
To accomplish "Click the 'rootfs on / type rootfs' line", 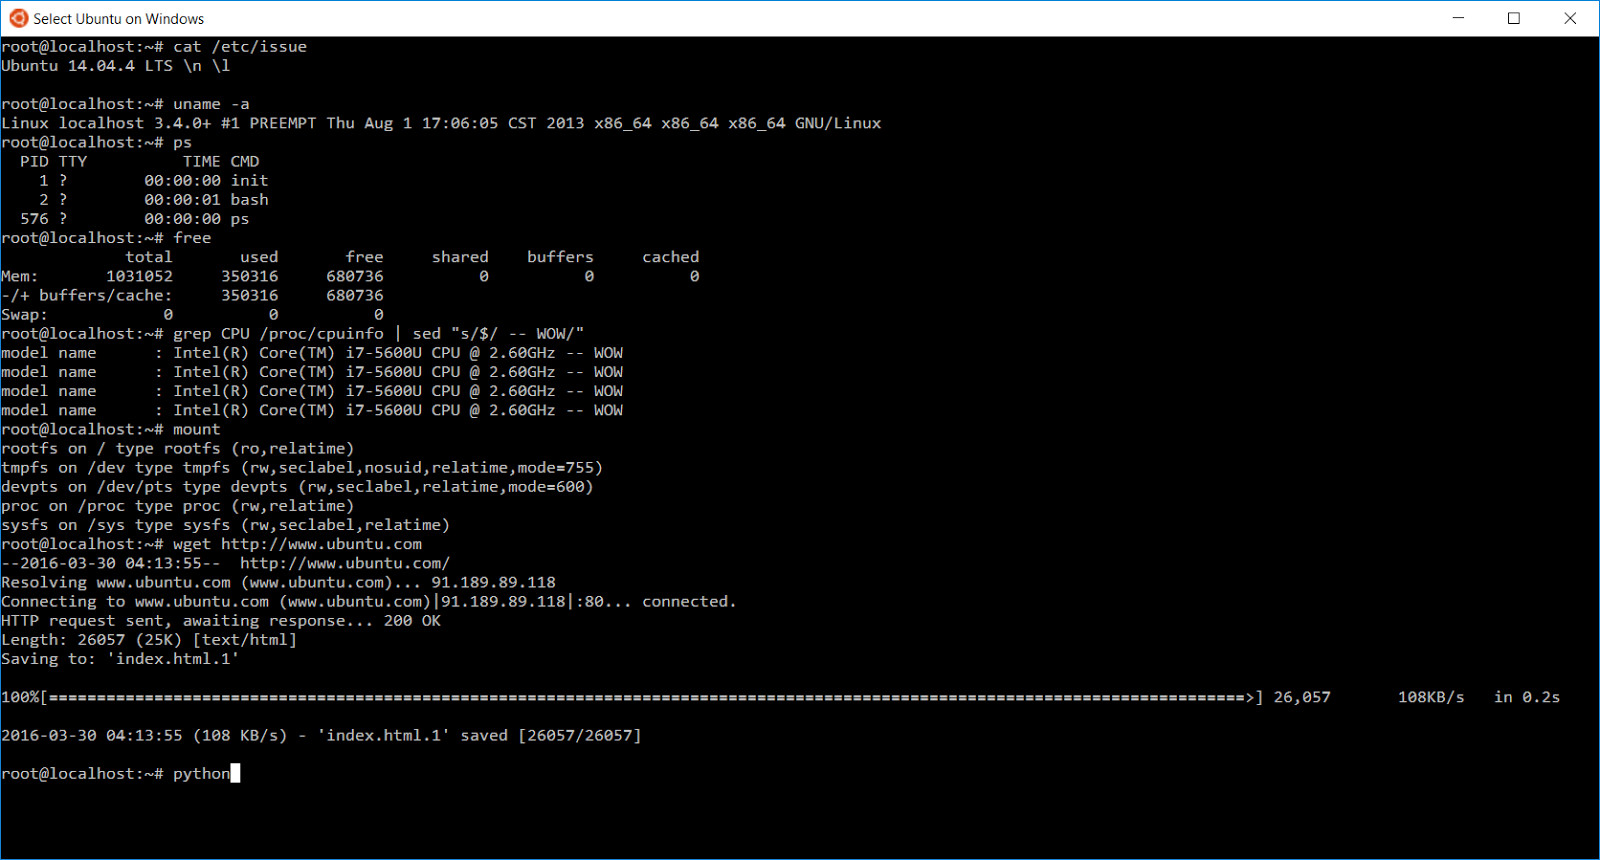I will point(178,449).
